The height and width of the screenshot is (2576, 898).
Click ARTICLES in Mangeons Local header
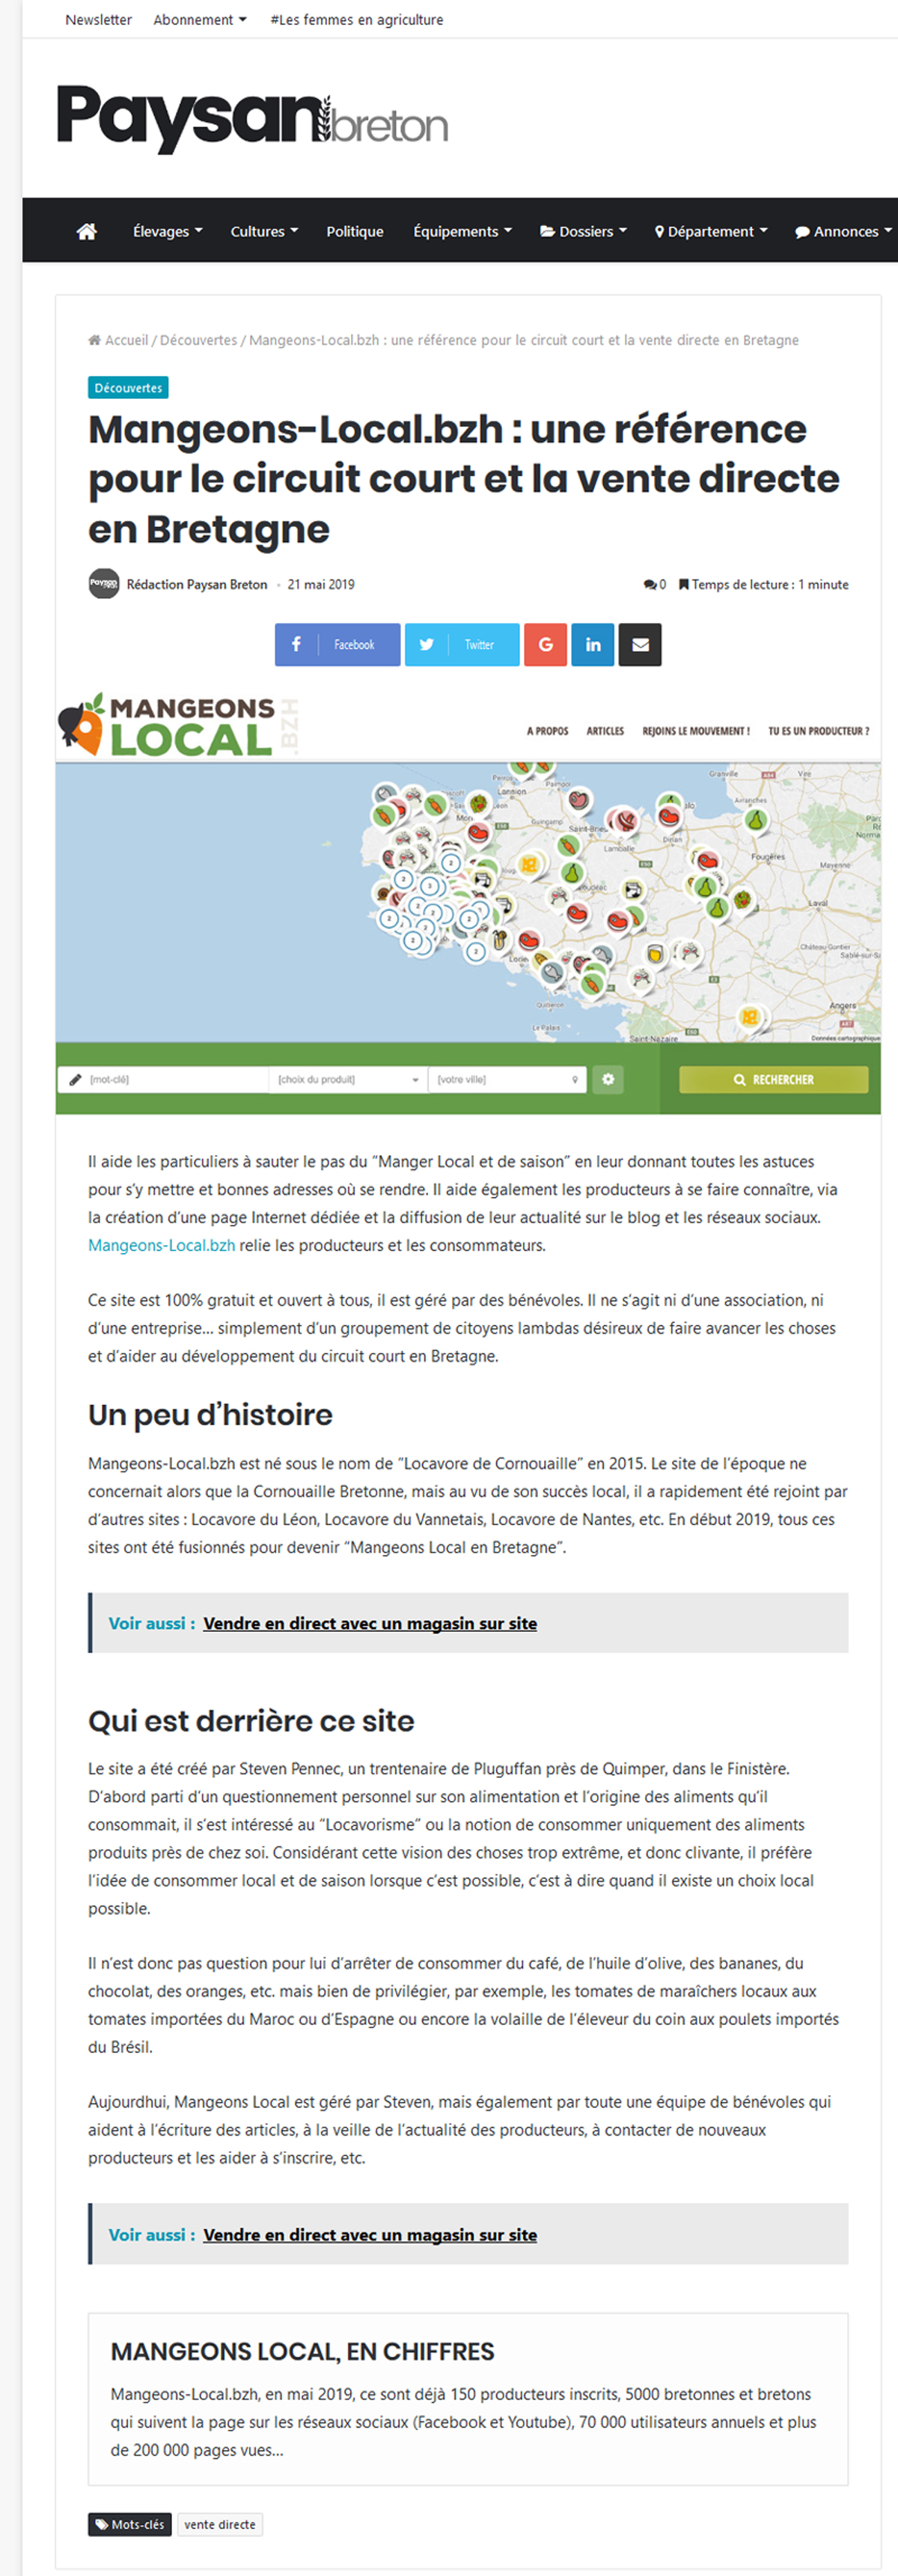tap(605, 731)
